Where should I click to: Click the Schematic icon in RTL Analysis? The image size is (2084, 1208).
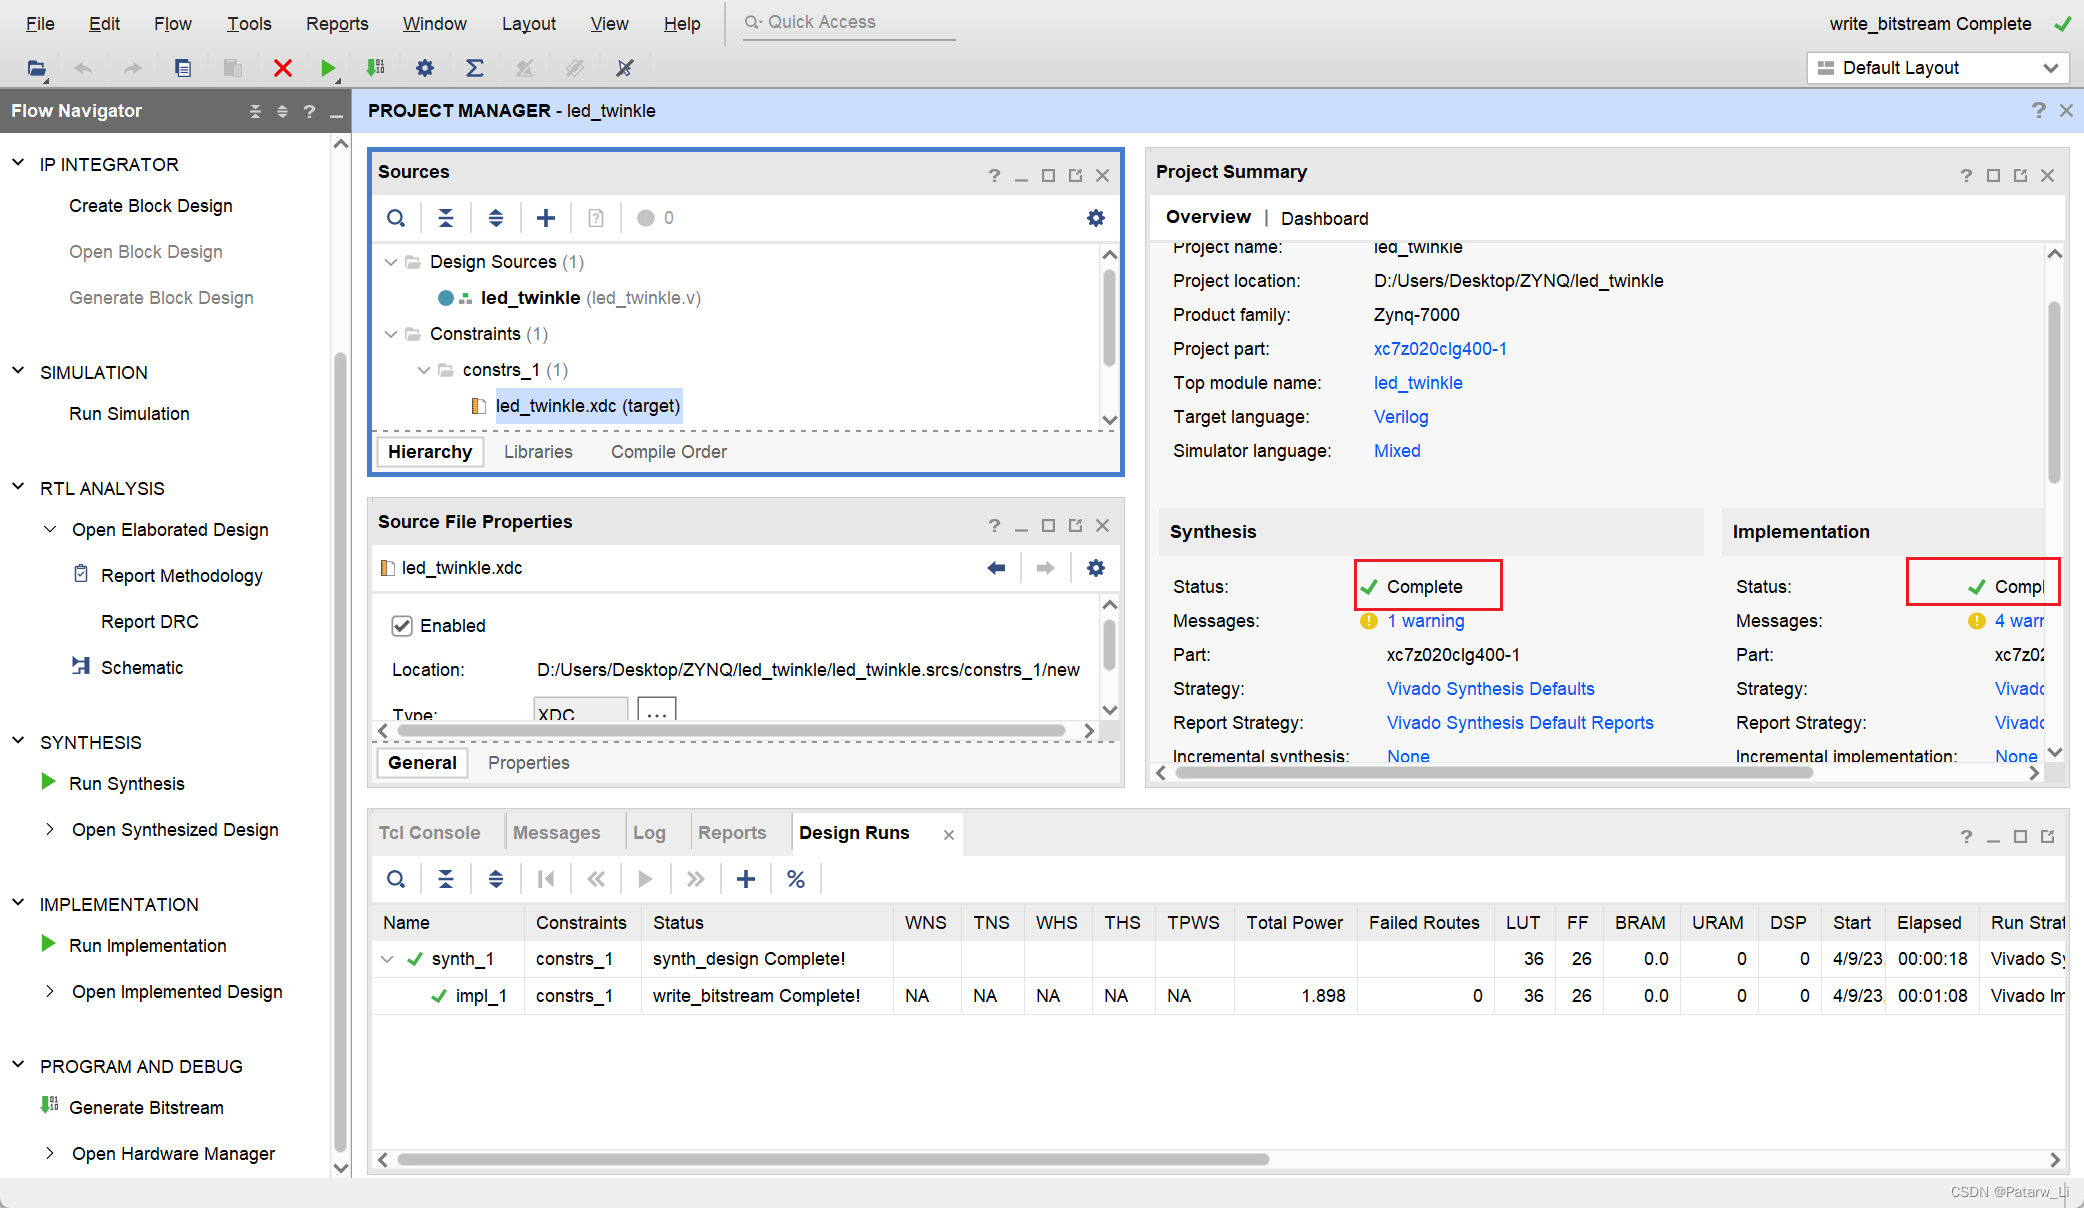81,666
